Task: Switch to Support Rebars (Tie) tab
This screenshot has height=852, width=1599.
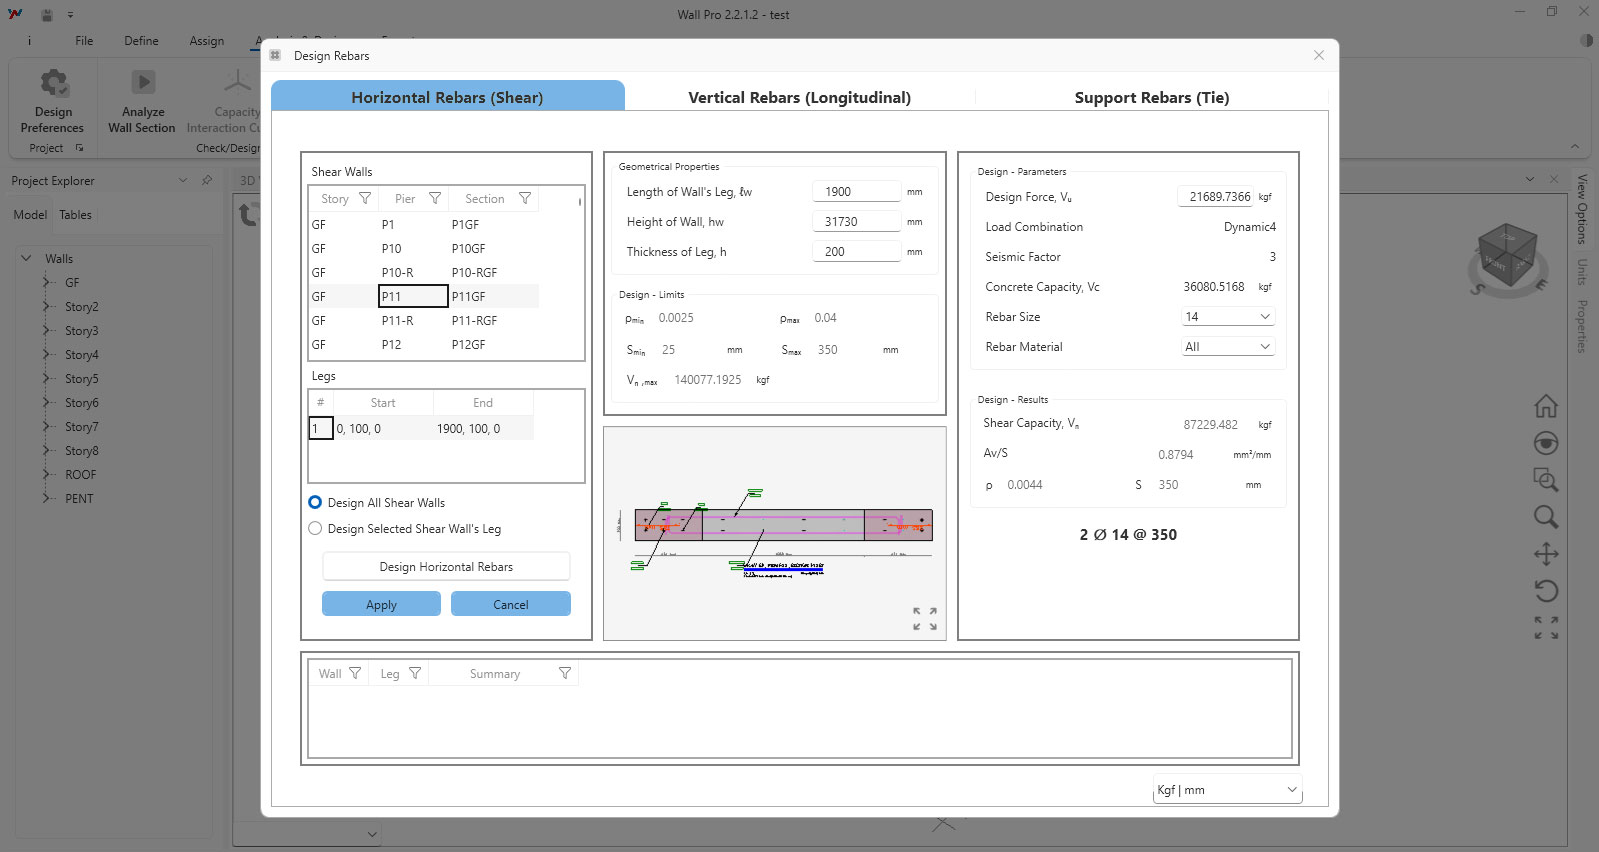Action: pos(1151,98)
